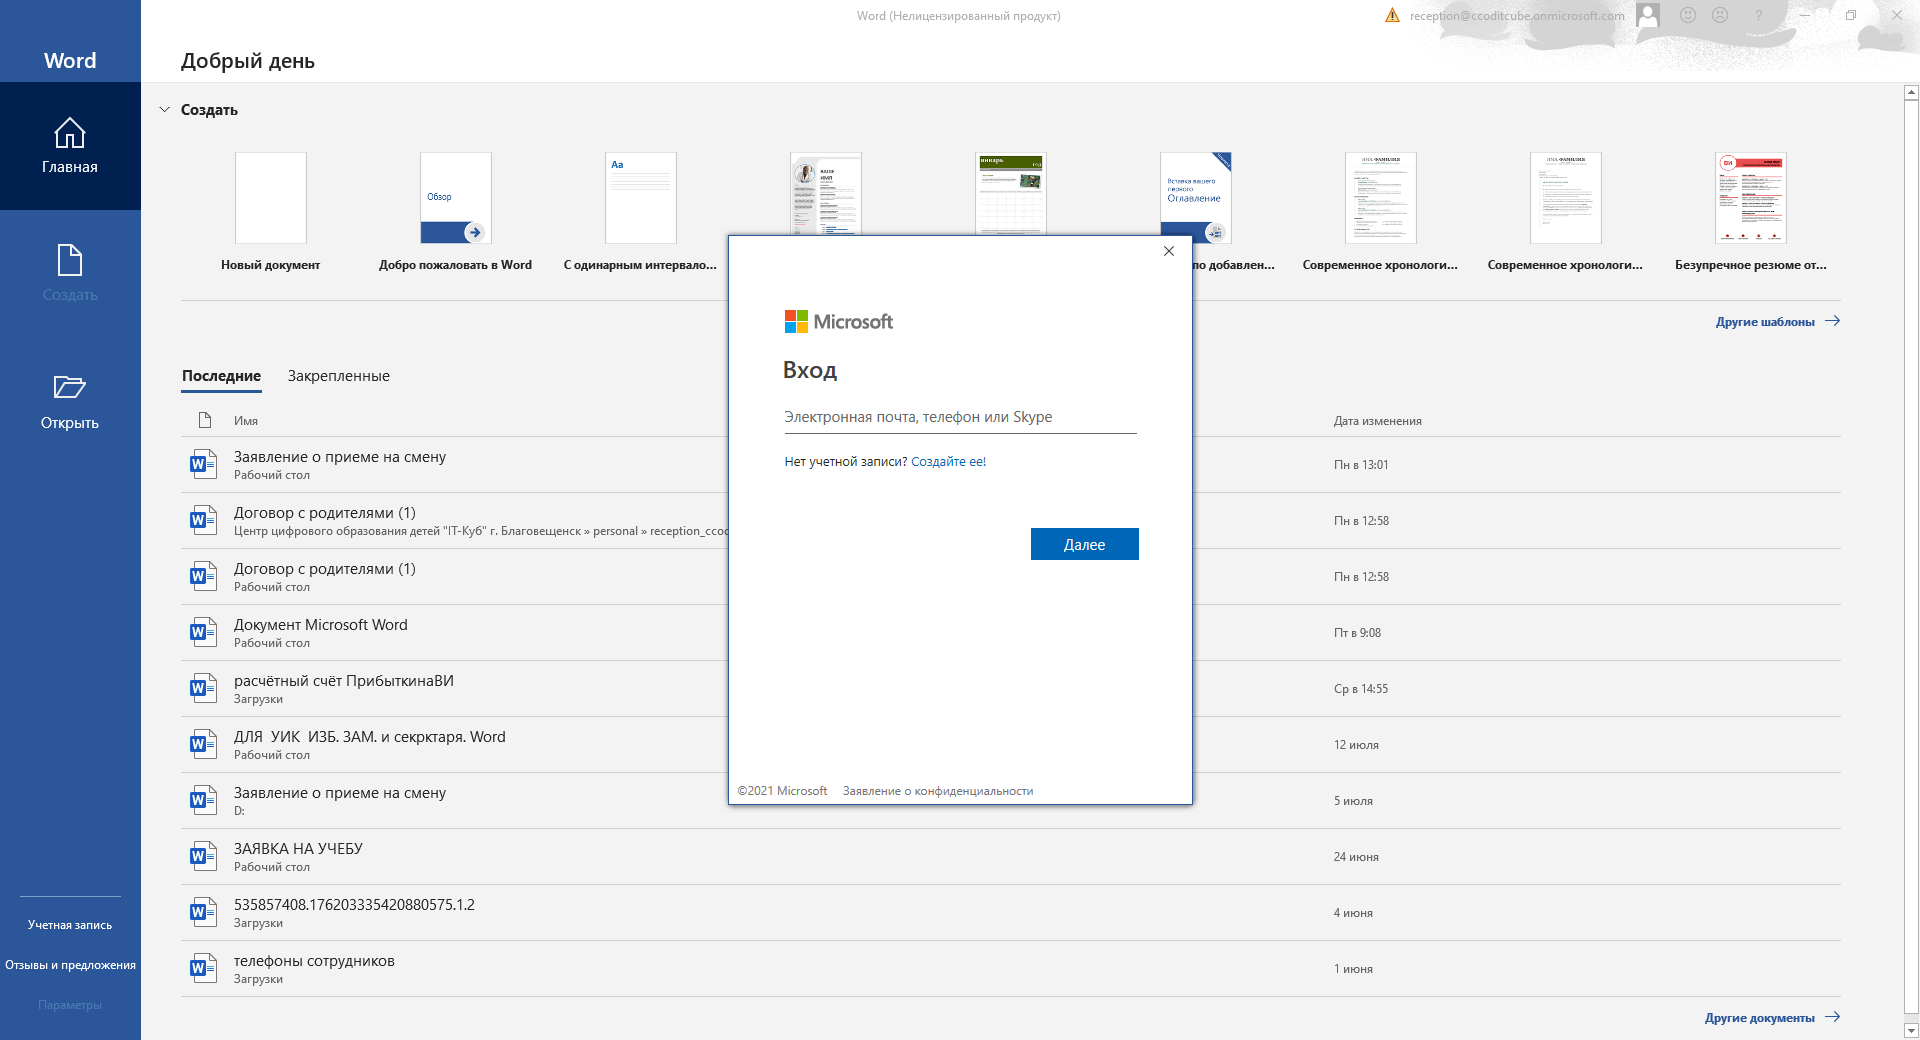
Task: Open Отзывы и предложения in sidebar
Action: pyautogui.click(x=70, y=965)
